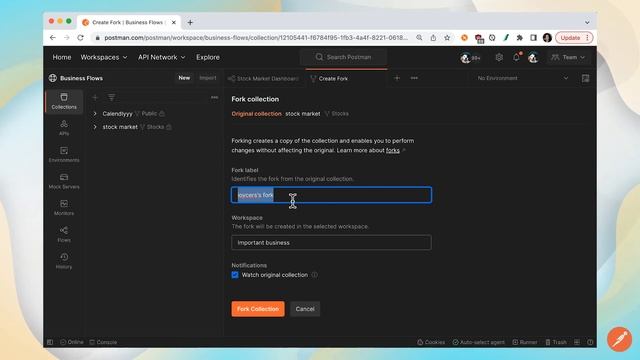Open the Mock Servers sidebar panel
The width and height of the screenshot is (640, 360).
coord(64,181)
